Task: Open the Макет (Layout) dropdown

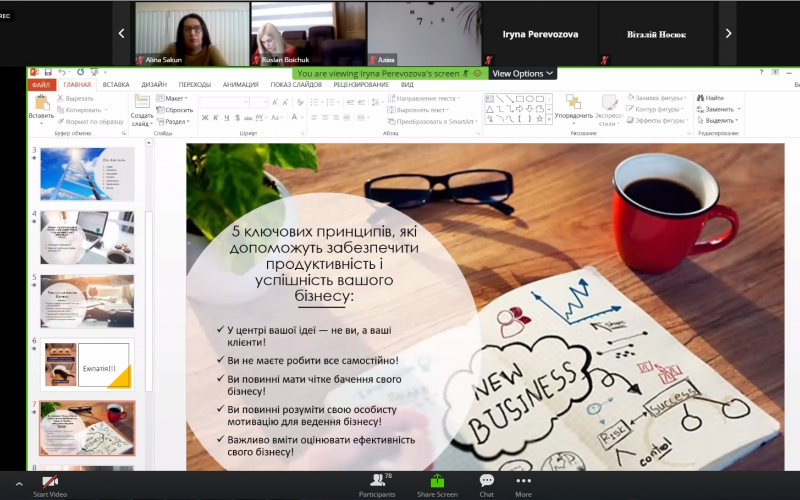Action: [x=172, y=98]
